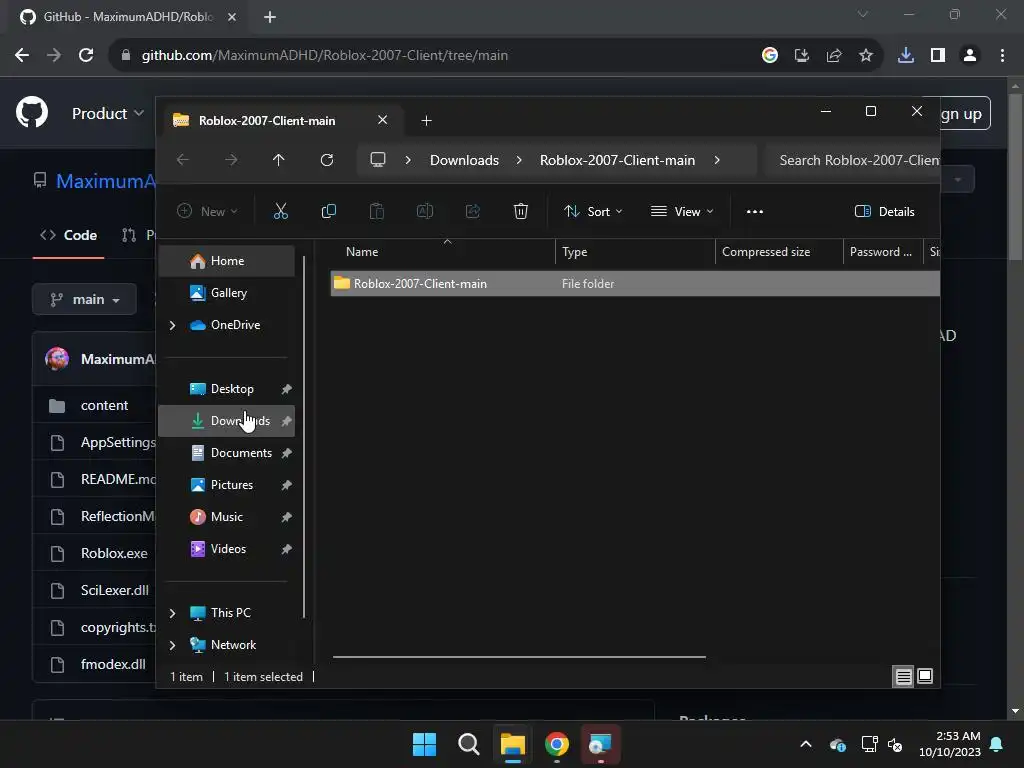
Task: Open Documents in navigation pane
Action: pyautogui.click(x=227, y=453)
